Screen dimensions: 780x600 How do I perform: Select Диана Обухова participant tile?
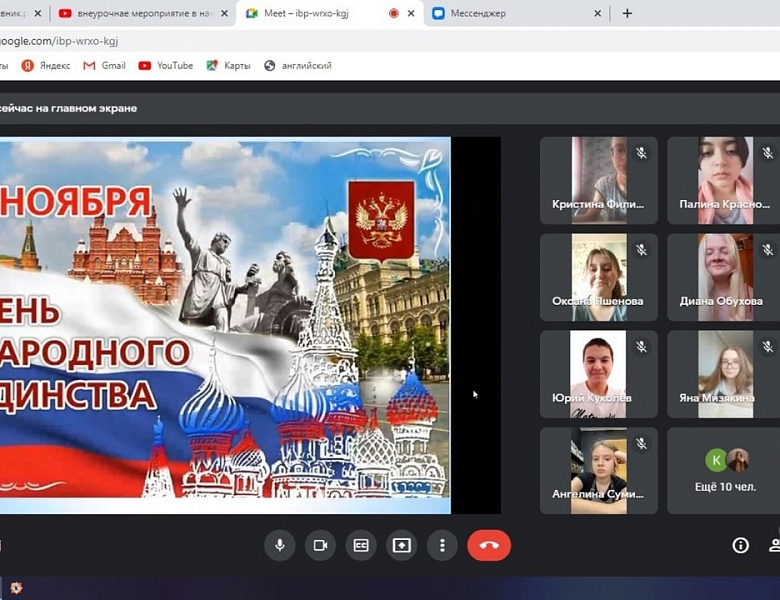724,277
